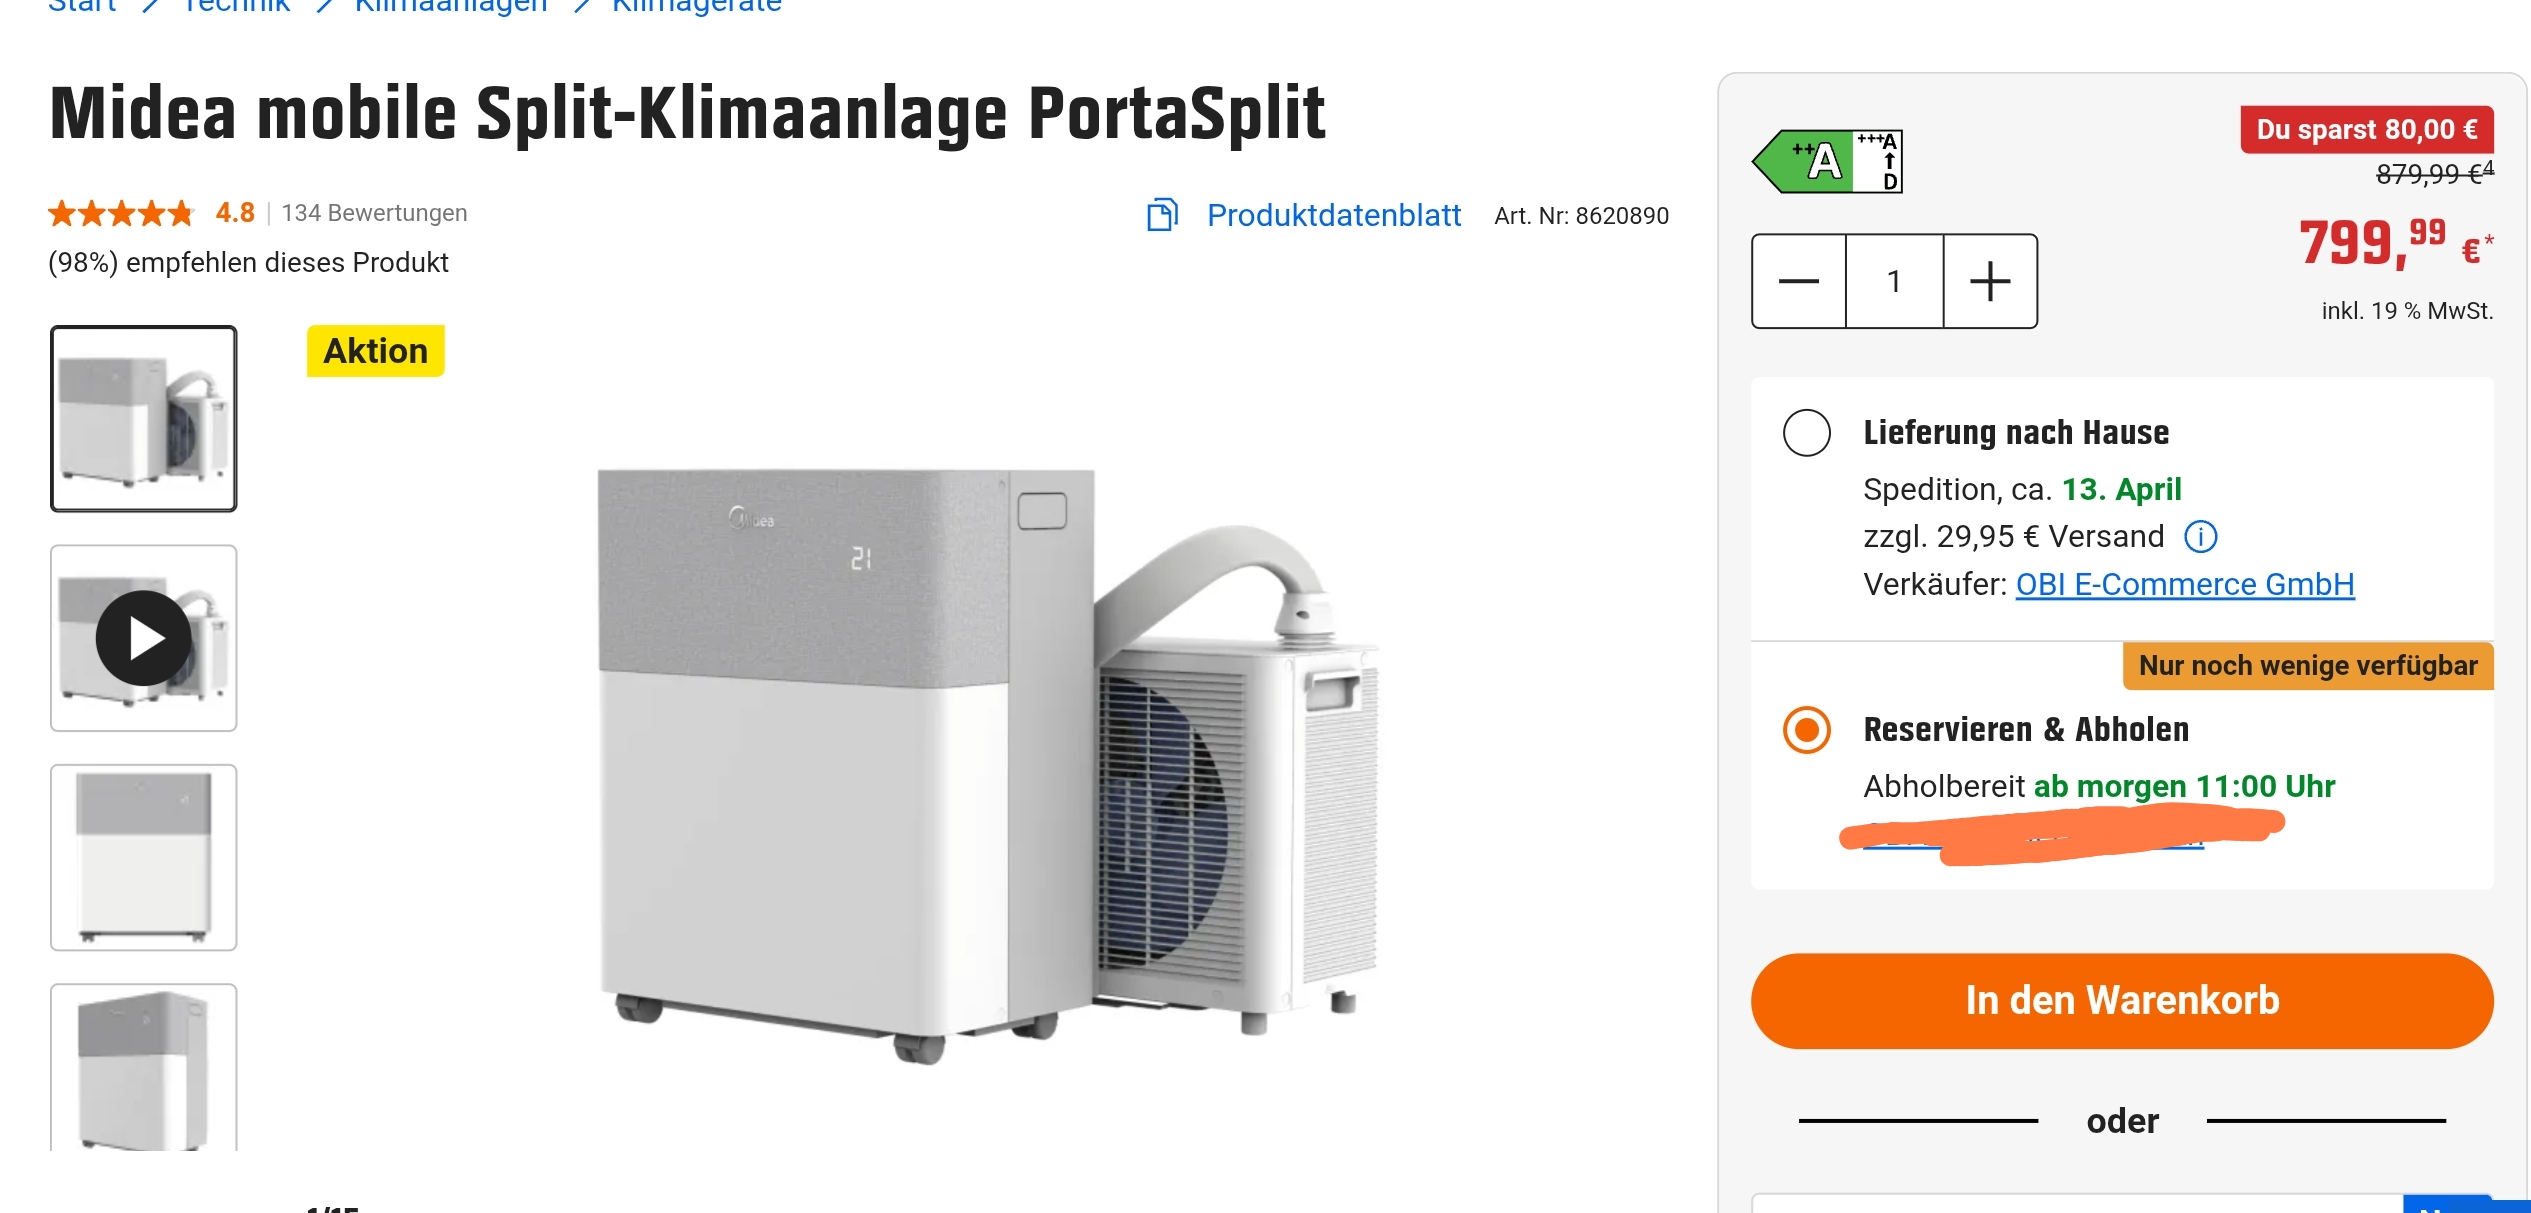
Task: Add product with In den Warenkorb button
Action: [x=2122, y=1001]
